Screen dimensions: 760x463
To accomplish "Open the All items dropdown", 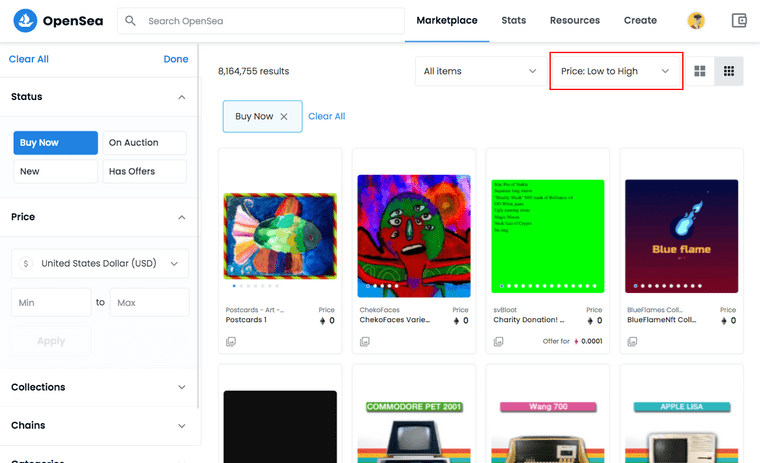I will coord(481,71).
